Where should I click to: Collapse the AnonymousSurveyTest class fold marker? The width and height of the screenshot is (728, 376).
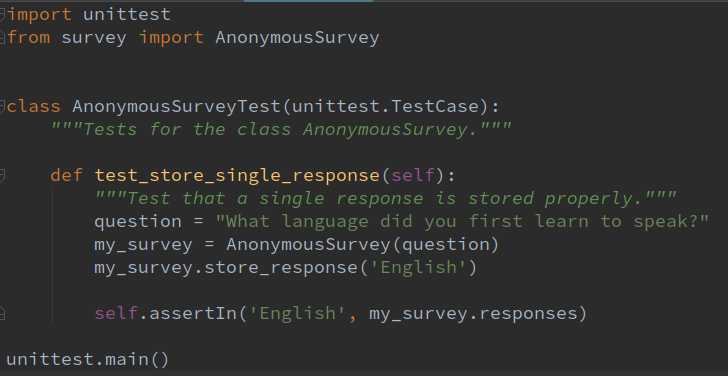3,107
